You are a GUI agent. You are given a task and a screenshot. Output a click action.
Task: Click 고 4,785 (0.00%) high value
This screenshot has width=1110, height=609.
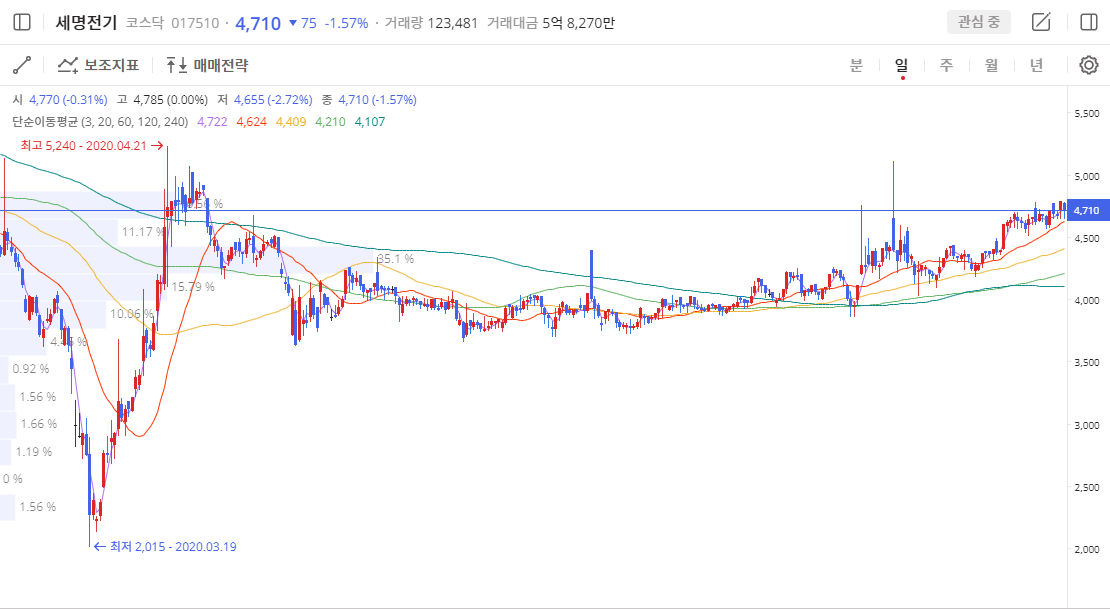point(162,100)
